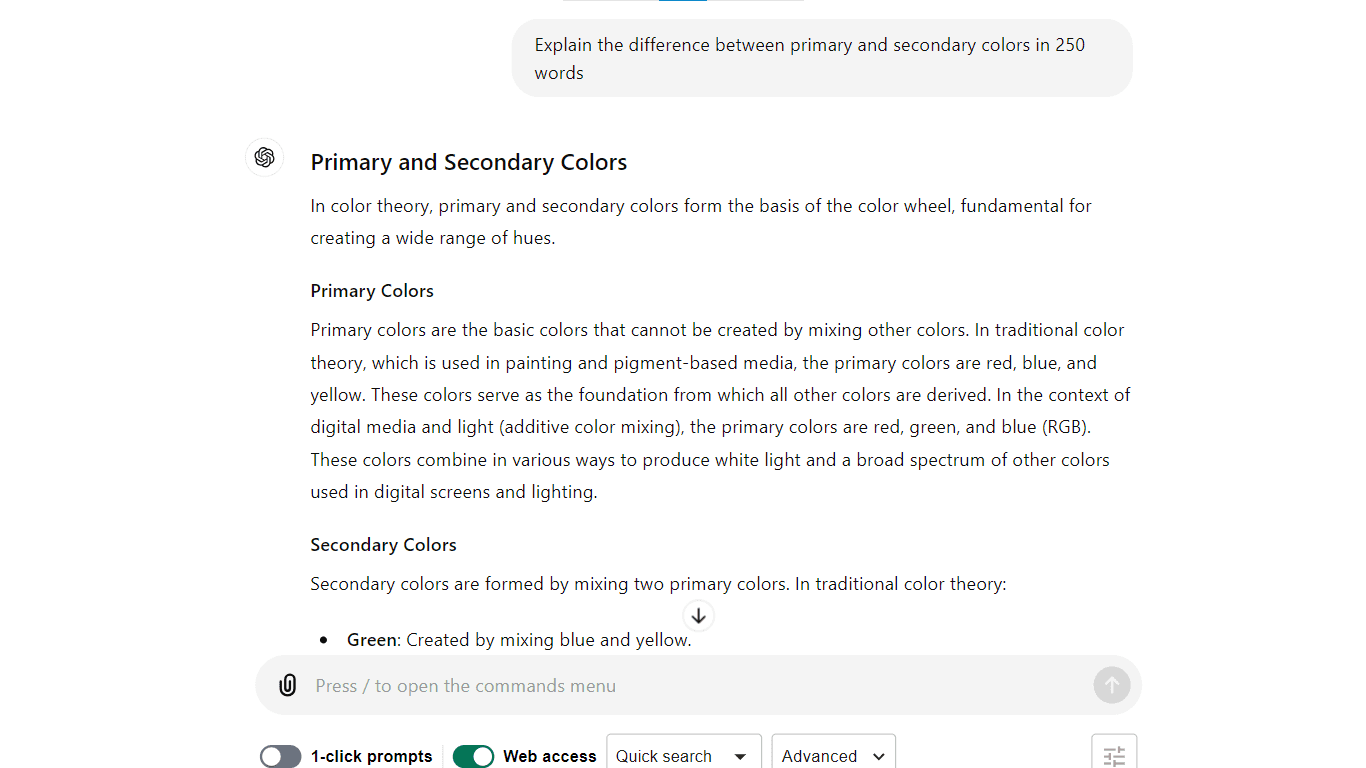Click the ChatGPT logo avatar
The width and height of the screenshot is (1366, 768).
(265, 158)
